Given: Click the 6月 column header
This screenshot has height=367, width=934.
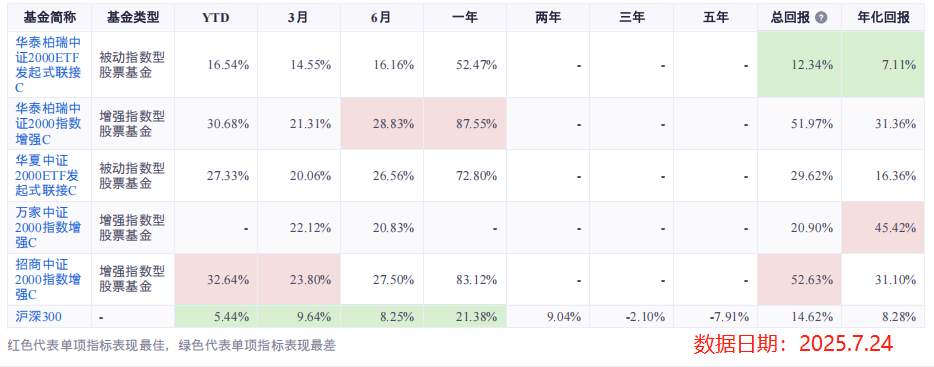Looking at the screenshot, I should point(382,17).
